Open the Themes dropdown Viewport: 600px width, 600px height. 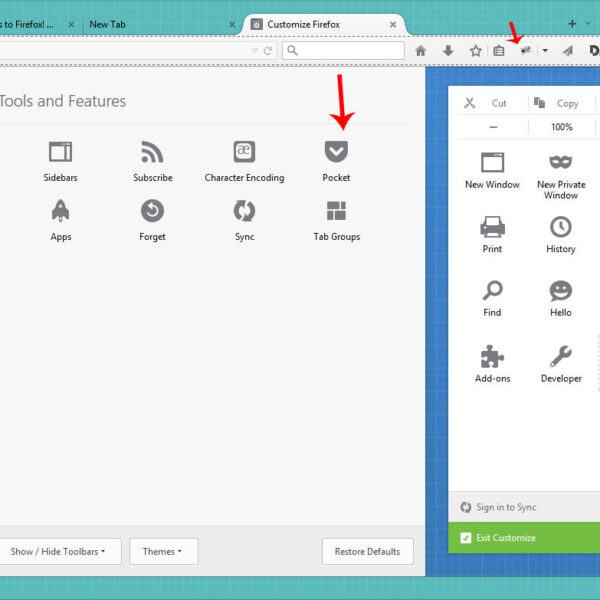tap(164, 551)
